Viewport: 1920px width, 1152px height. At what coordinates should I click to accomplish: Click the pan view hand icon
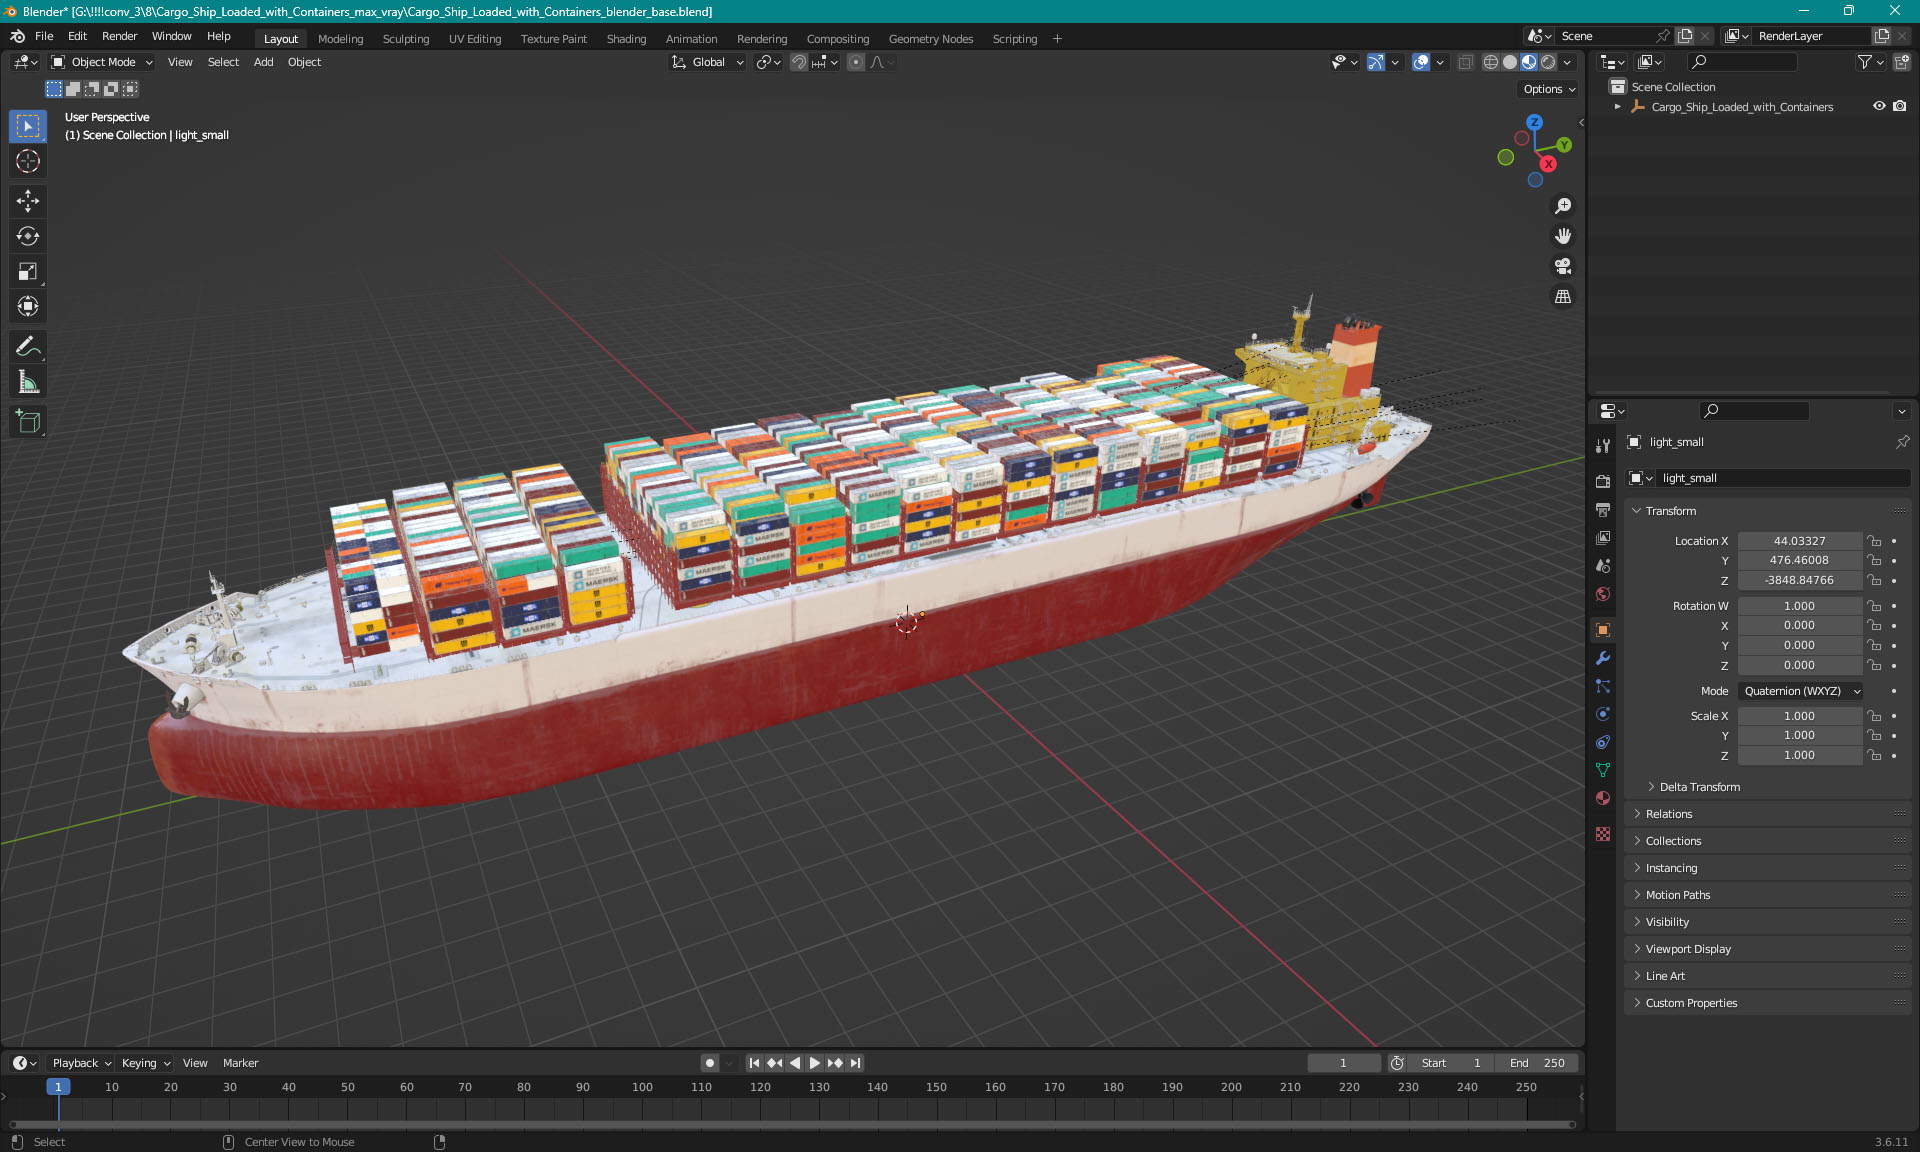tap(1563, 236)
